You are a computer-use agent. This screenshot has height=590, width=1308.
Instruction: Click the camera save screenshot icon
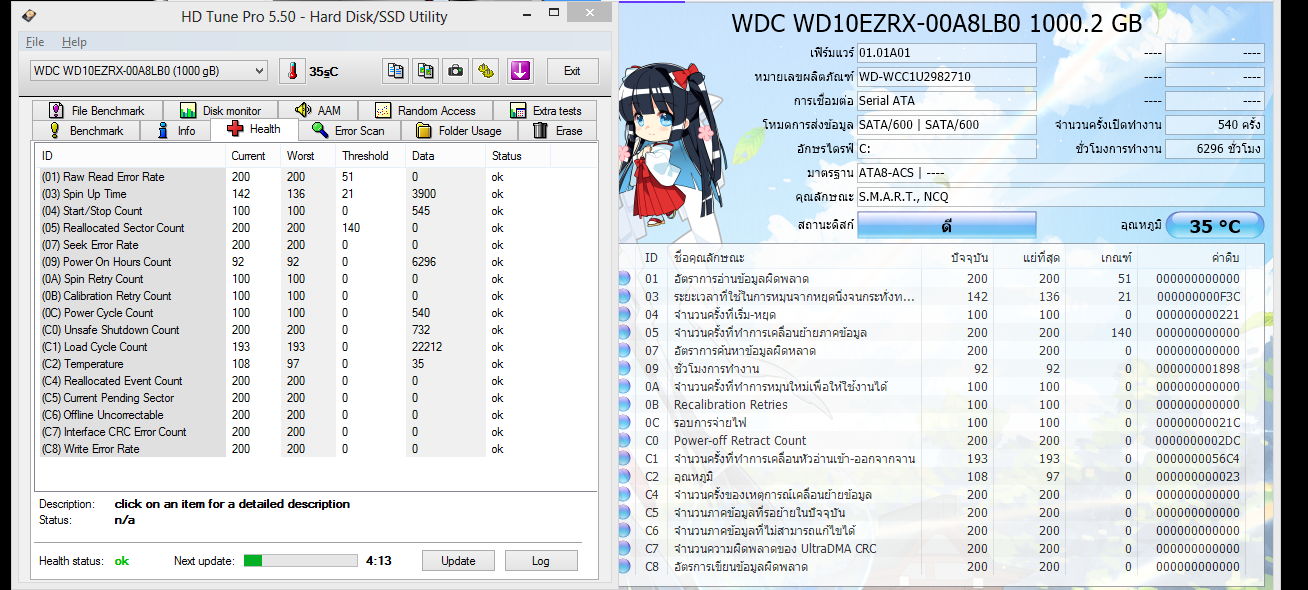point(456,71)
